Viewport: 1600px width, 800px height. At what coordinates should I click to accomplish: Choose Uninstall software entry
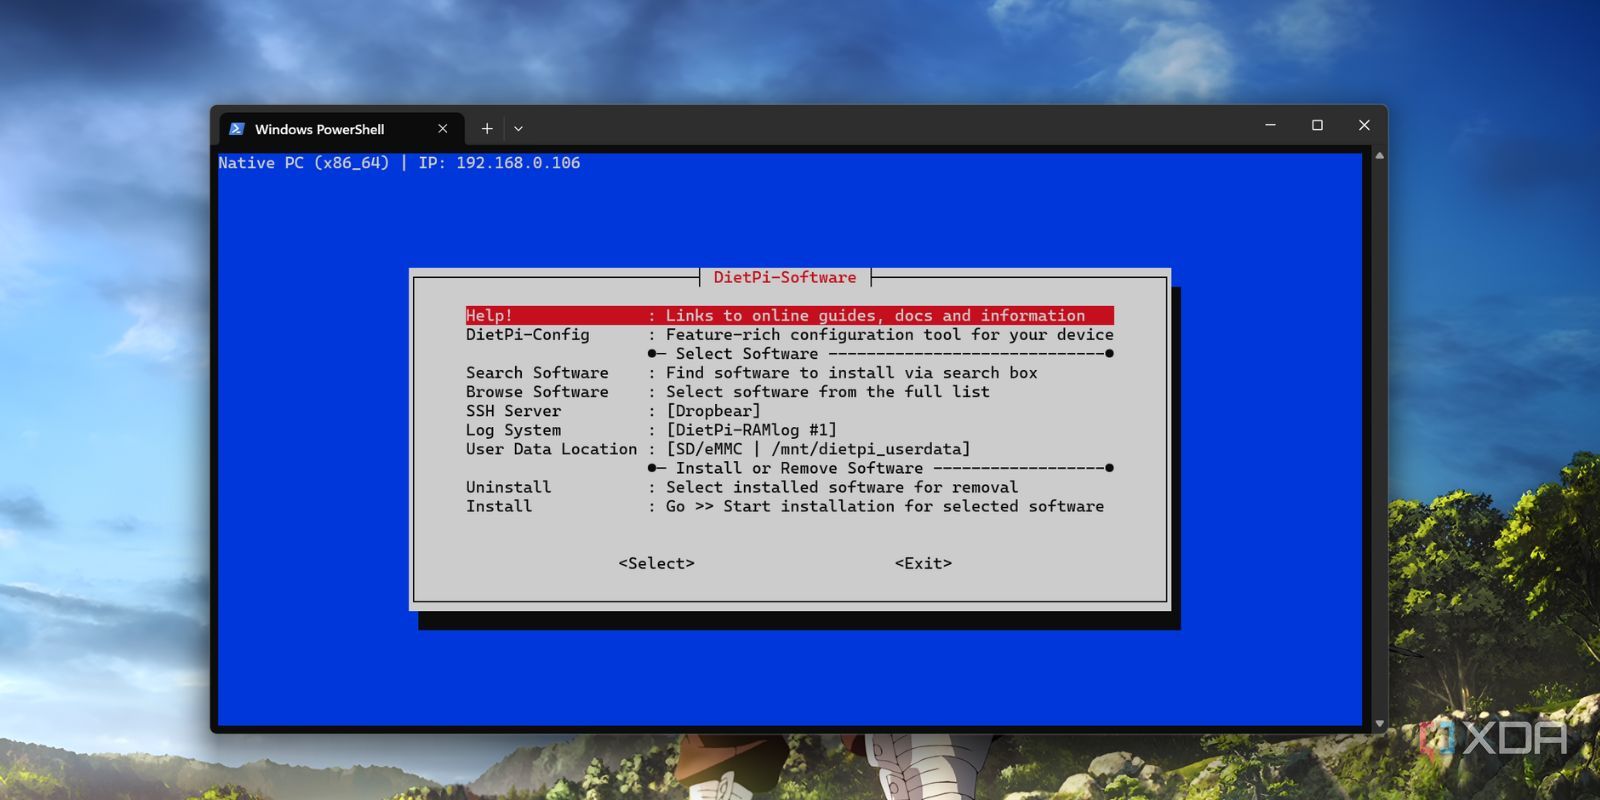click(742, 487)
